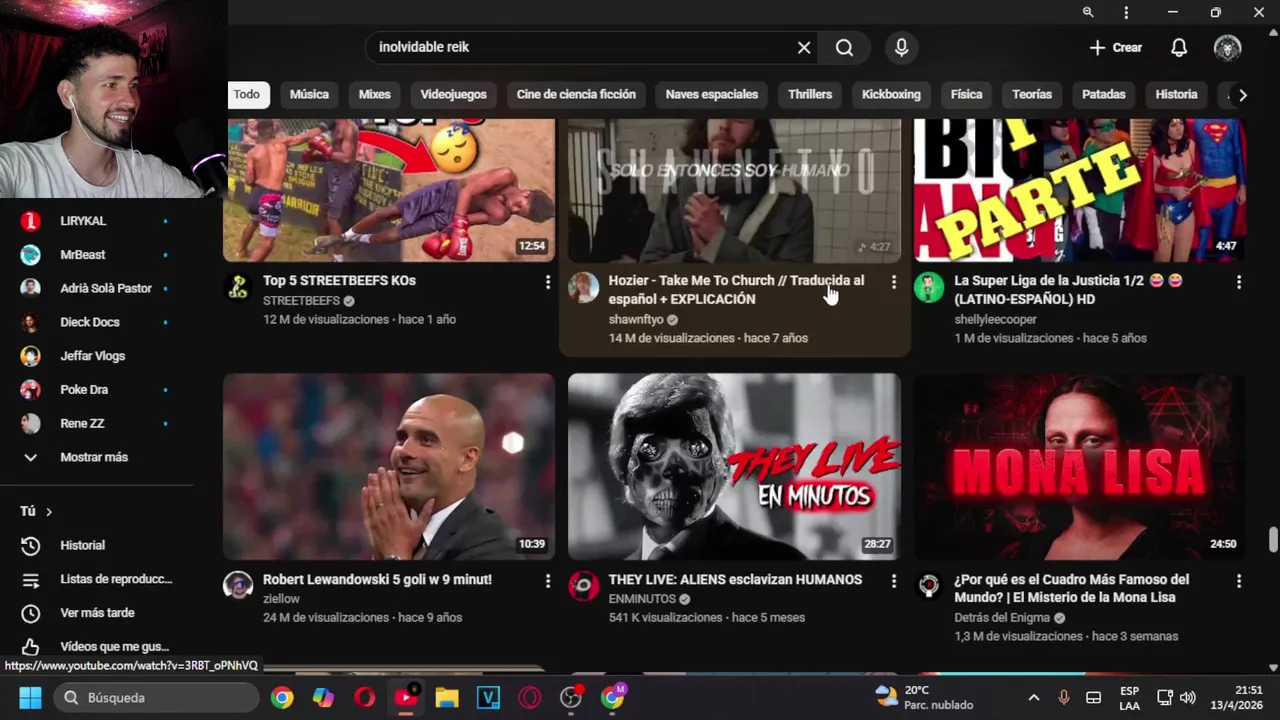
Task: Open options menu for La Super Liga de la Justicia
Action: [x=1238, y=282]
